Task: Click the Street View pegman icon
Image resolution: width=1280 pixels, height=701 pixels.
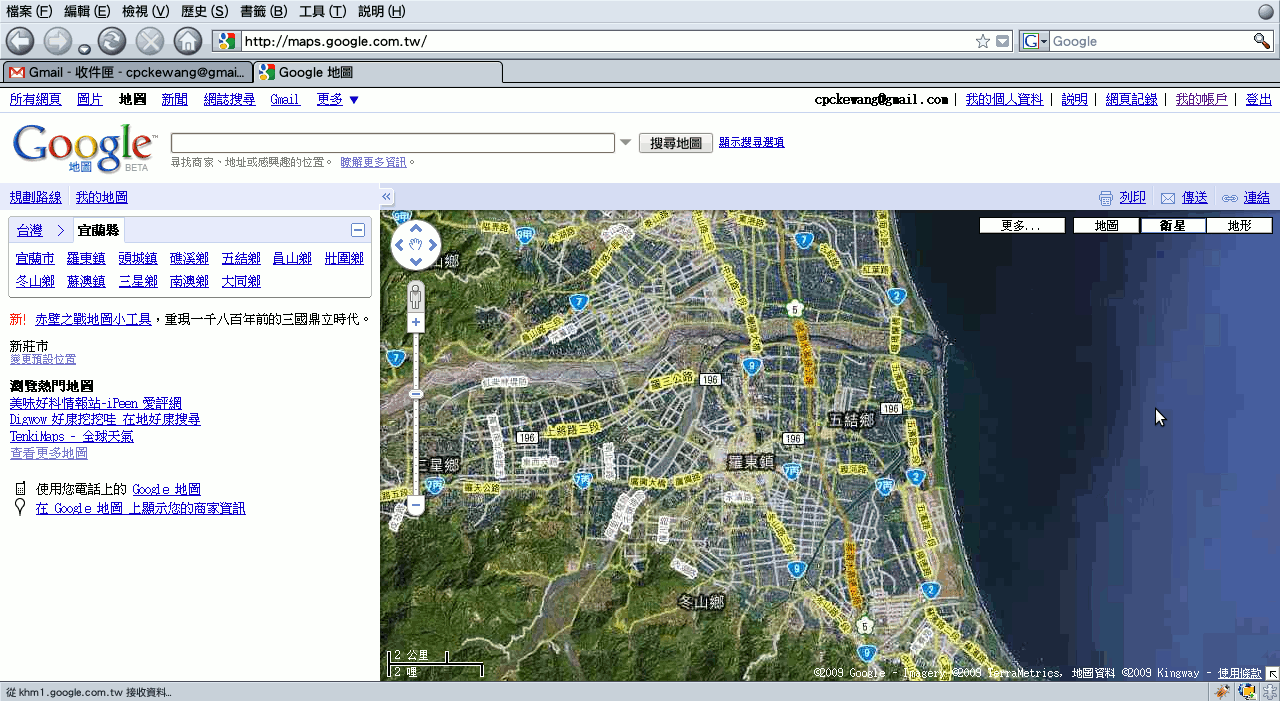Action: [x=416, y=296]
